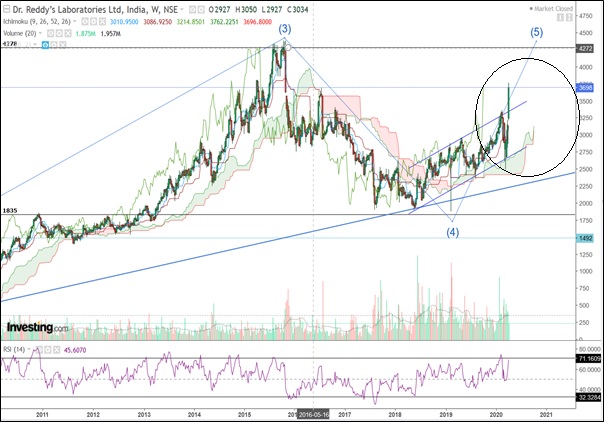Click the volume value 1.957M
Screen dimensions: 604x422
(111, 34)
